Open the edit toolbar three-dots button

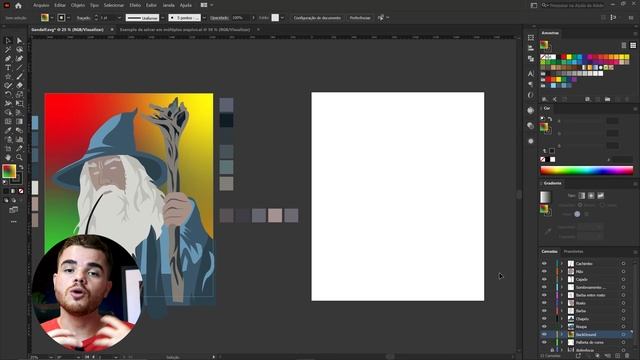(x=13, y=222)
